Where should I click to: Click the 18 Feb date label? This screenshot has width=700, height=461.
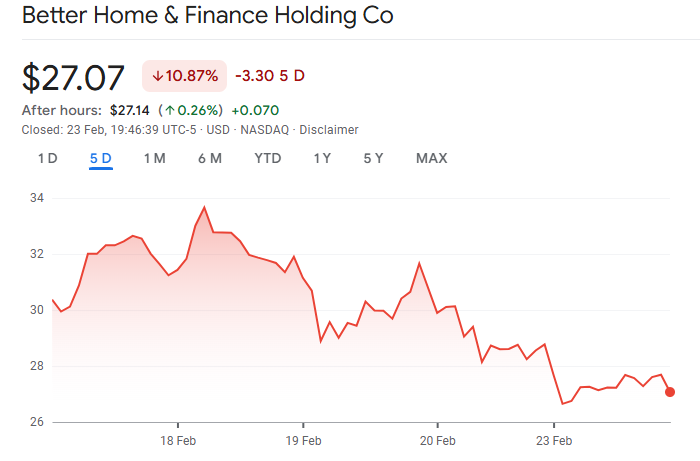[177, 440]
